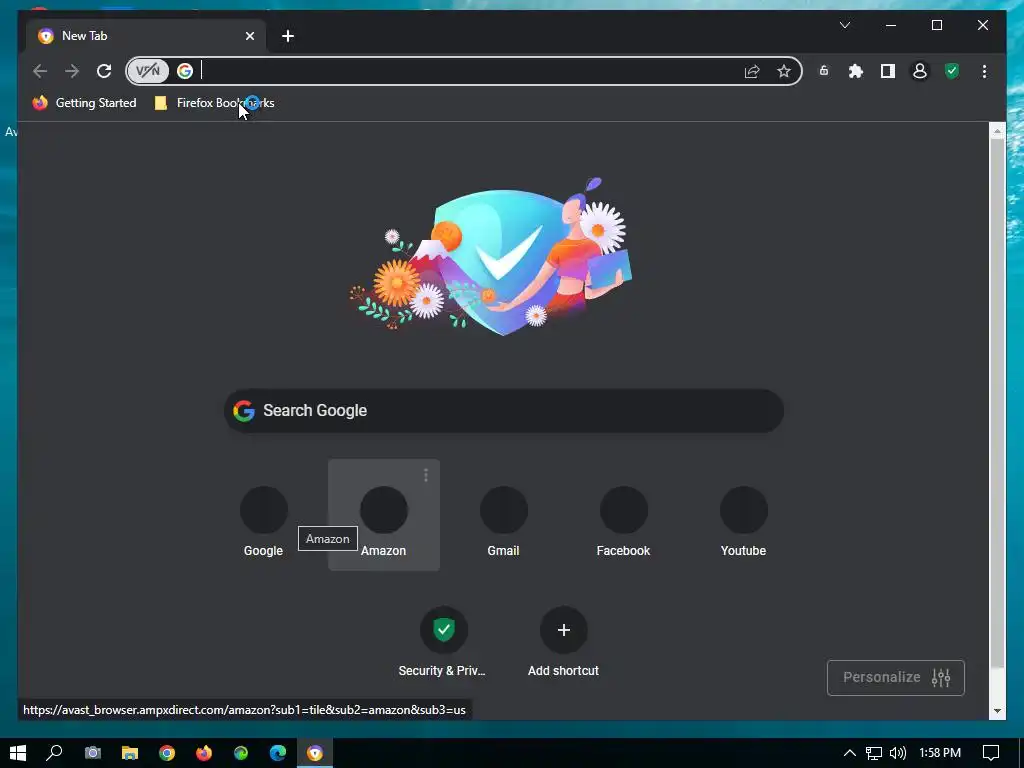Open the Google search engine icon in omnibox
The width and height of the screenshot is (1024, 768).
(185, 71)
